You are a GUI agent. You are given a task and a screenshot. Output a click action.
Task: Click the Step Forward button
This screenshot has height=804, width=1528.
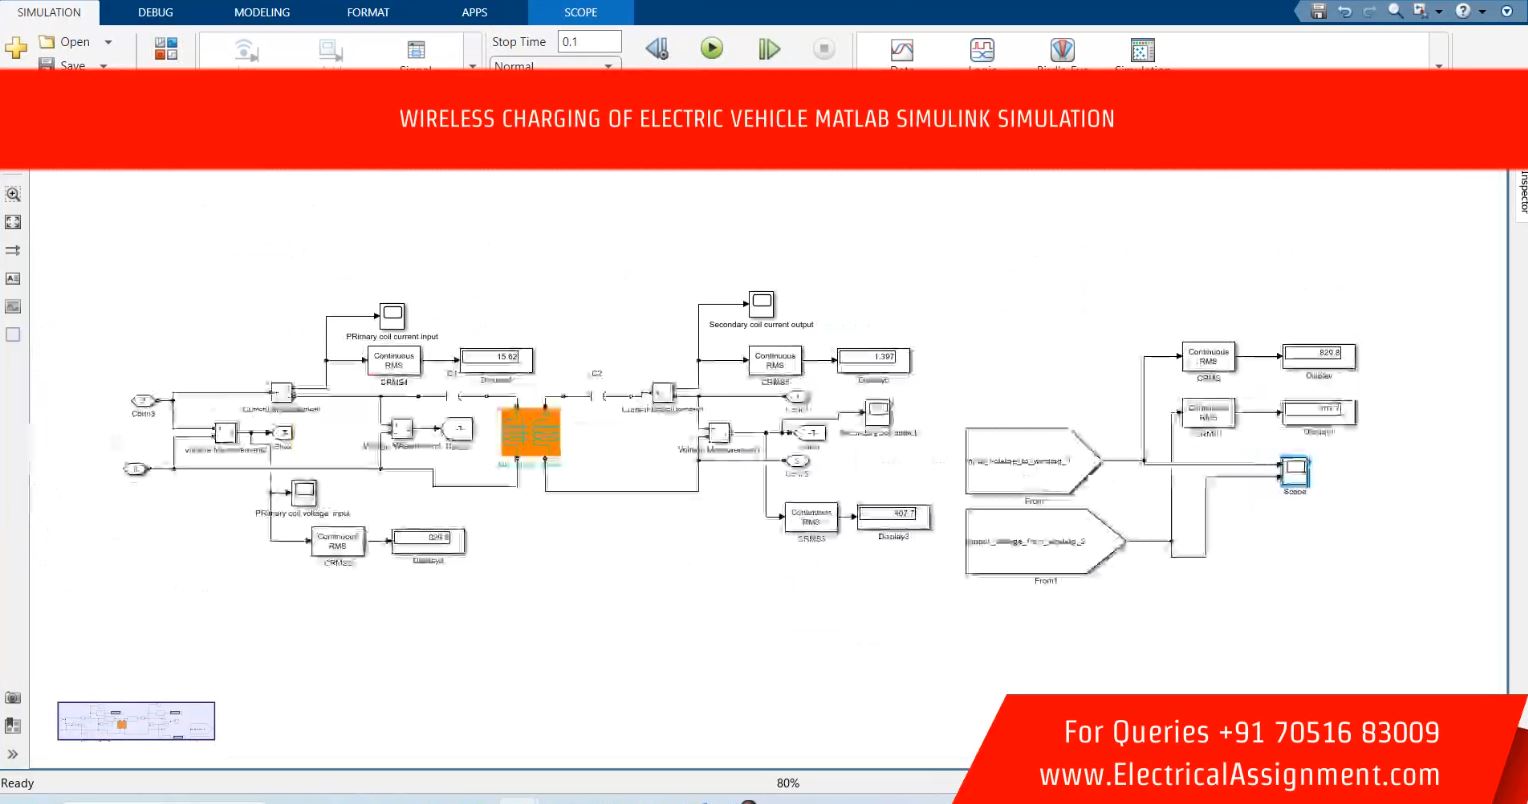pos(768,49)
